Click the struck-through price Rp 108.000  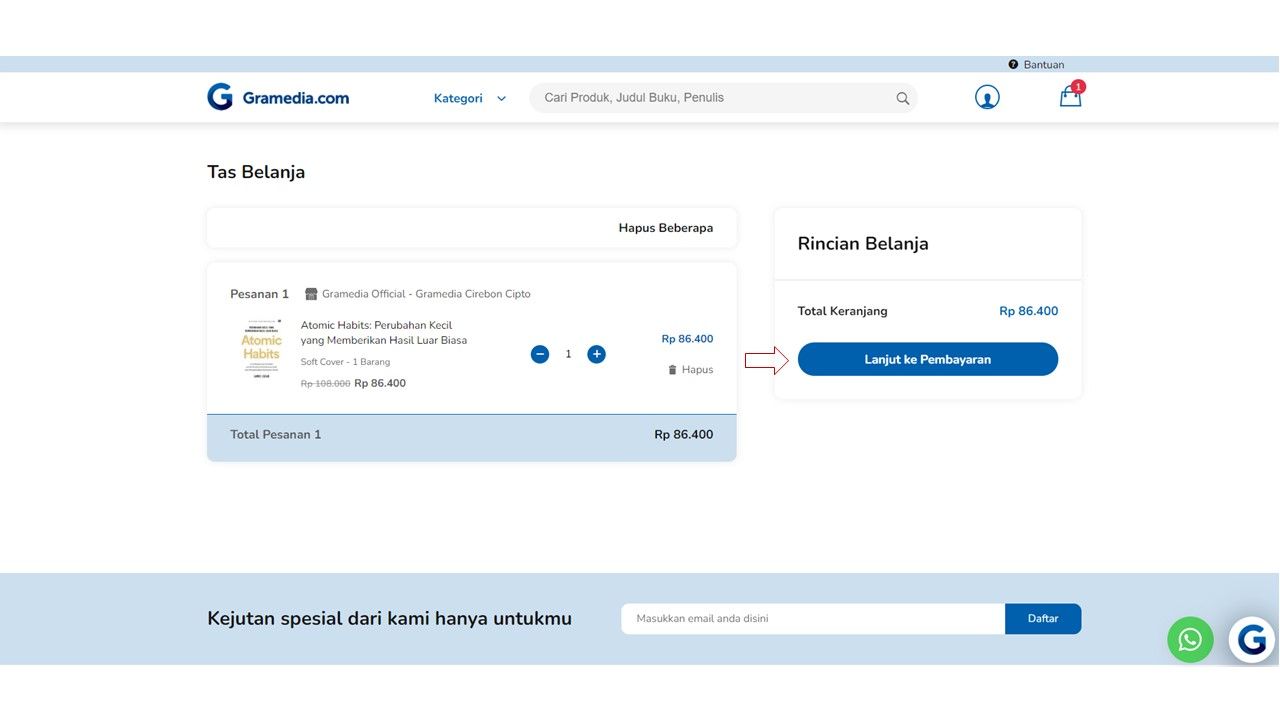pyautogui.click(x=326, y=384)
